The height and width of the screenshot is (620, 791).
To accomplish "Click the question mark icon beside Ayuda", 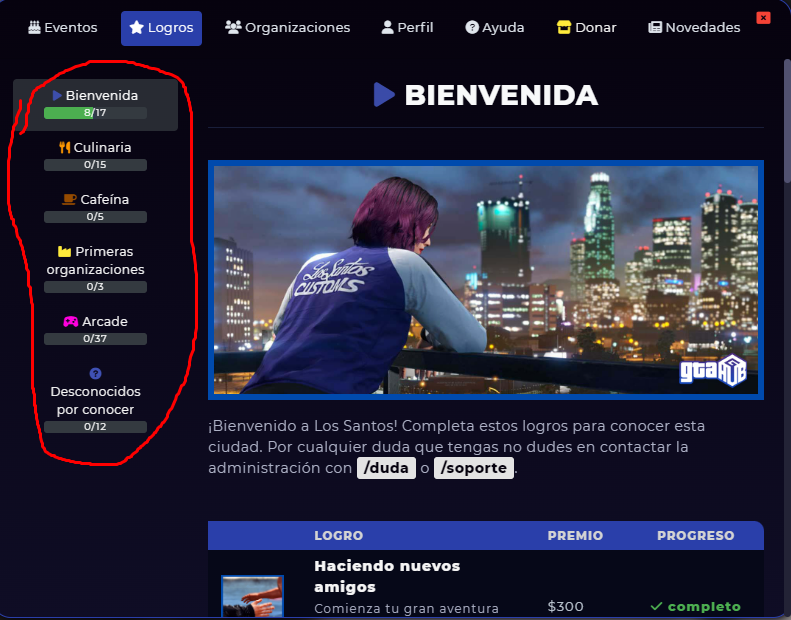I will 472,27.
